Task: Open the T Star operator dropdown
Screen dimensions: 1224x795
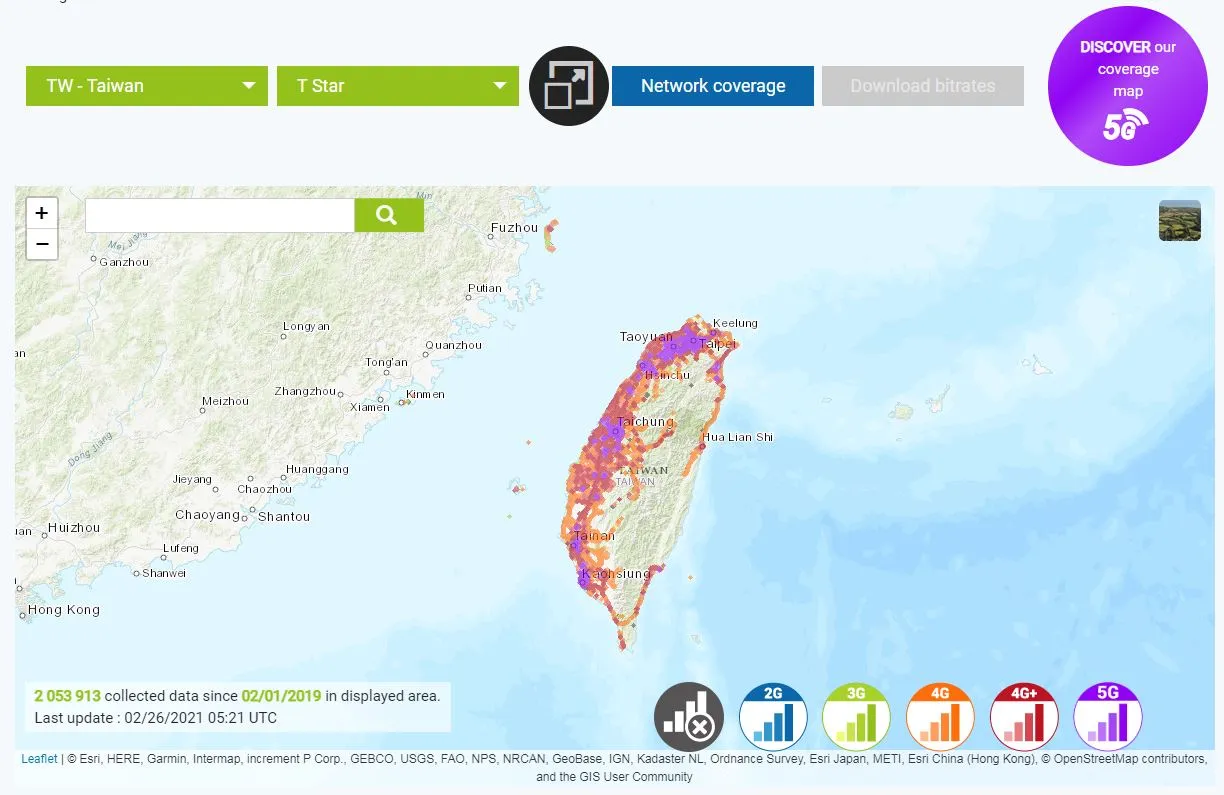Action: tap(398, 86)
